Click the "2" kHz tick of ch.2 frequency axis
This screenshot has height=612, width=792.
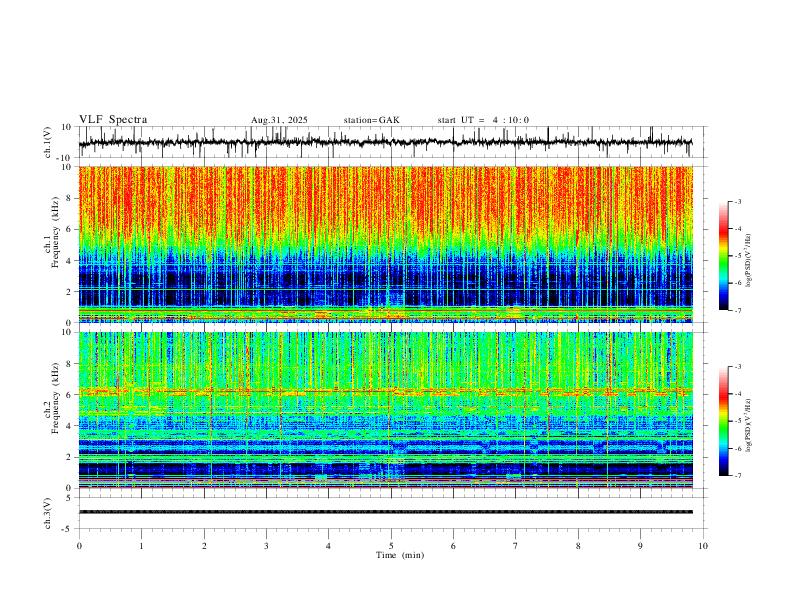70,457
